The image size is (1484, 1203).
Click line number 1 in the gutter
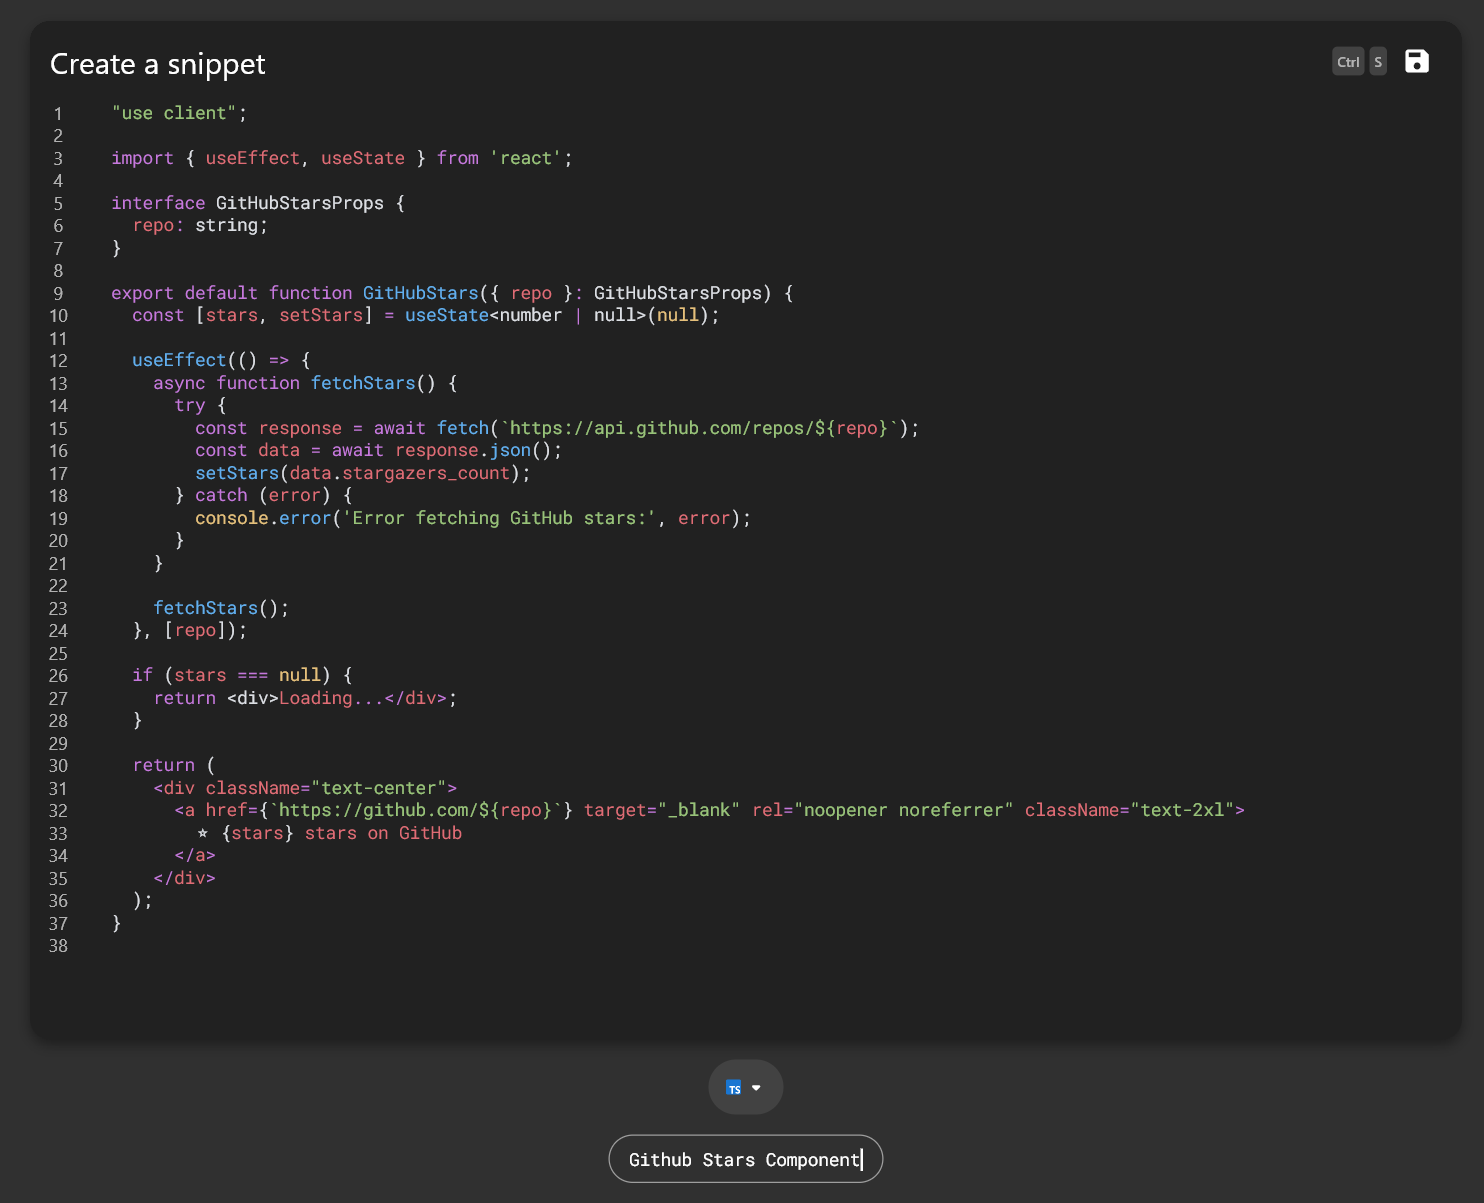58,113
